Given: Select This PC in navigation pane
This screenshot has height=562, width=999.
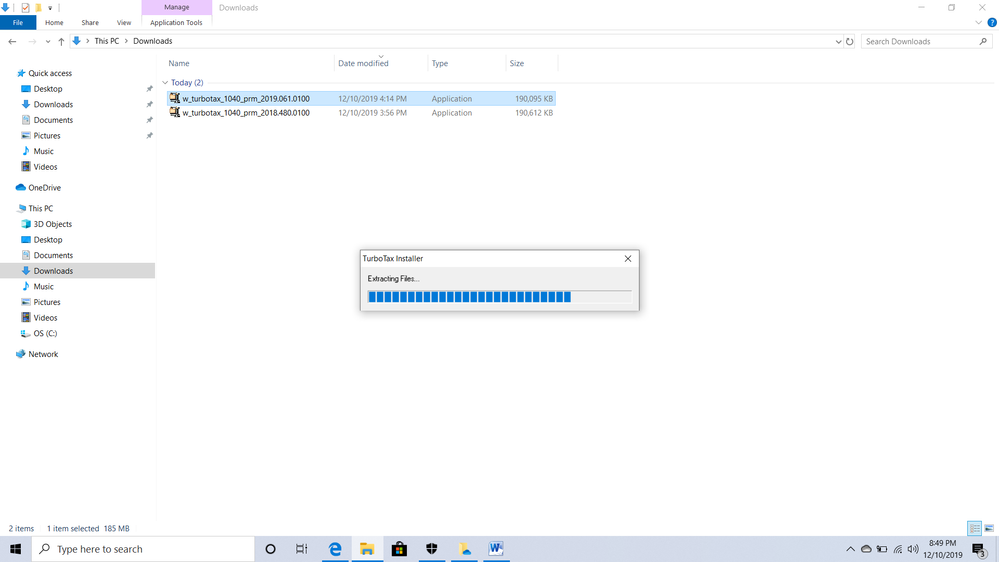Looking at the screenshot, I should pos(40,208).
